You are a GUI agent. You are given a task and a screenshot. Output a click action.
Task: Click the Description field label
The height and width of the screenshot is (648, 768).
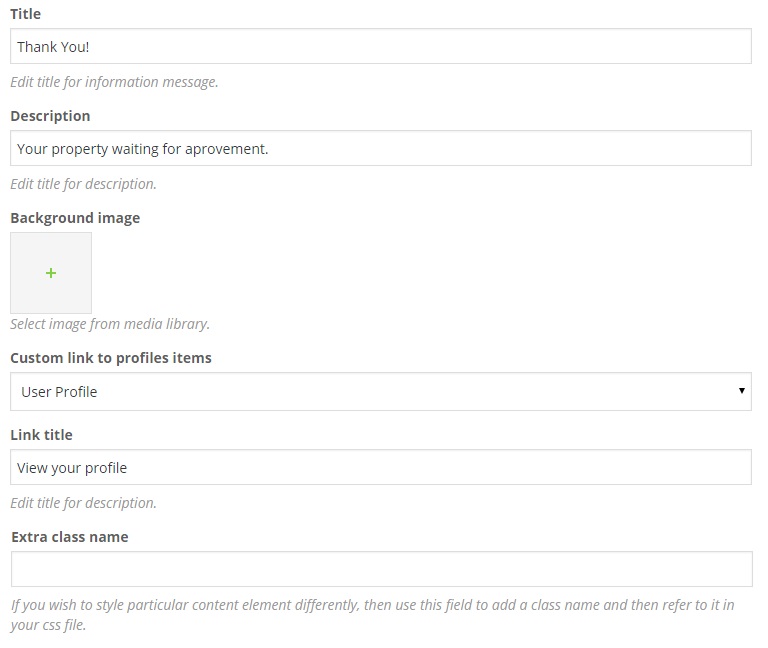[50, 116]
